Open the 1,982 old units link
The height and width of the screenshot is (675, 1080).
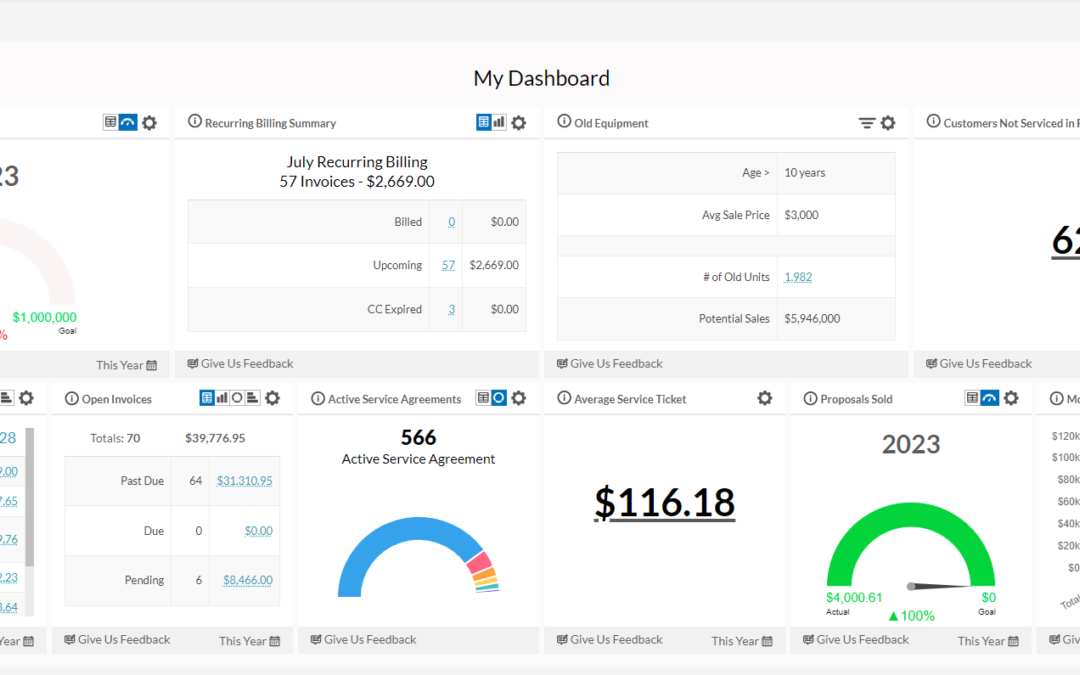[797, 276]
